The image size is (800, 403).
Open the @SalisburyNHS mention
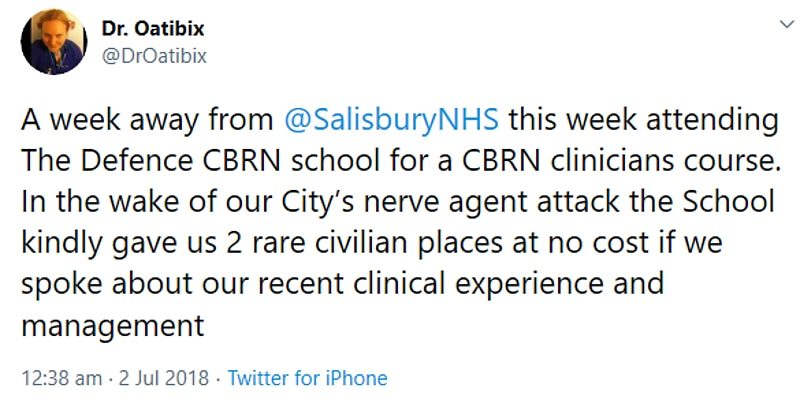coord(391,120)
